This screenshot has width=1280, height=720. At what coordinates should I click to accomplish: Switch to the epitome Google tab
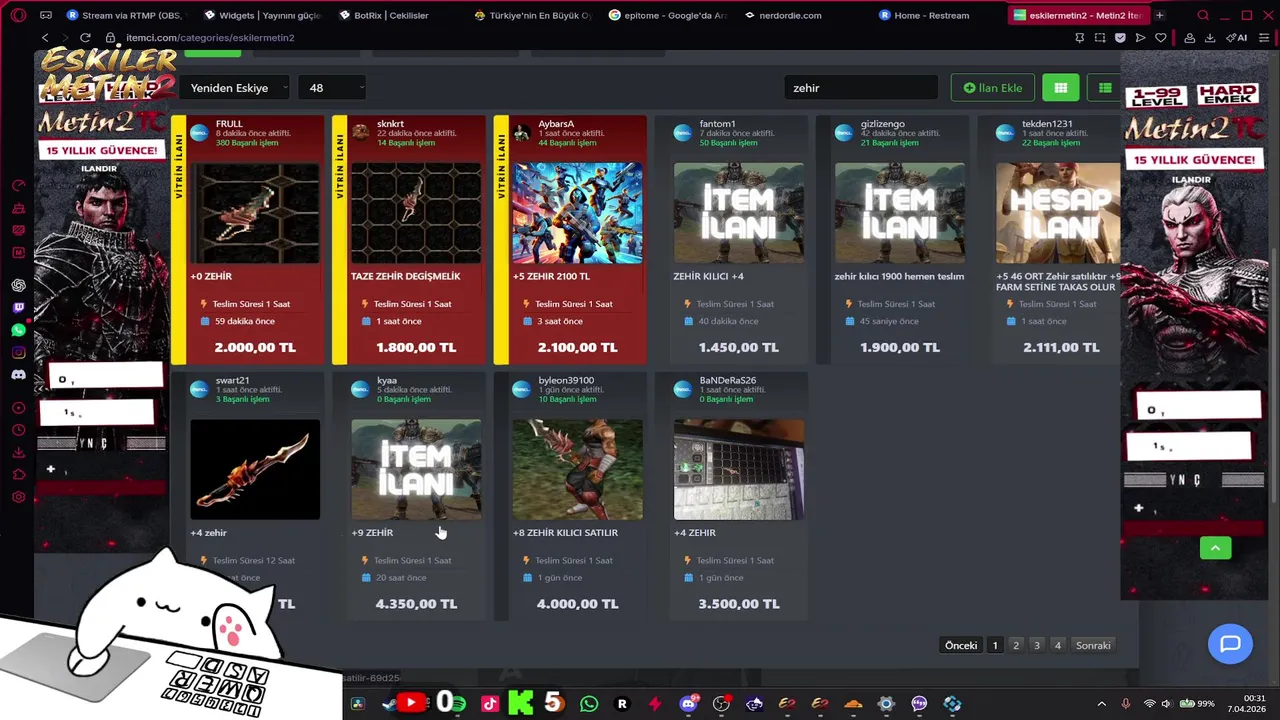[668, 15]
